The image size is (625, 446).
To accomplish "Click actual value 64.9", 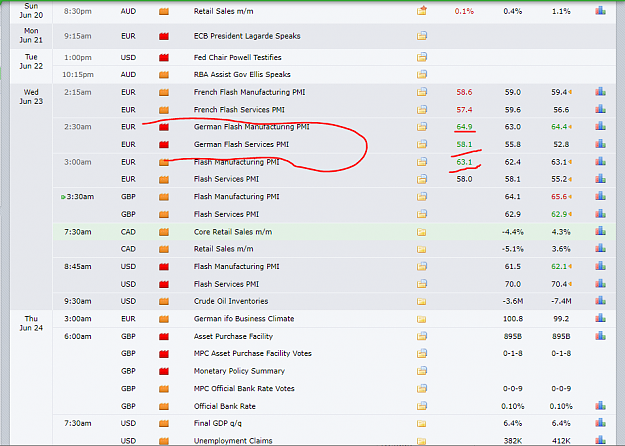I will pyautogui.click(x=464, y=127).
